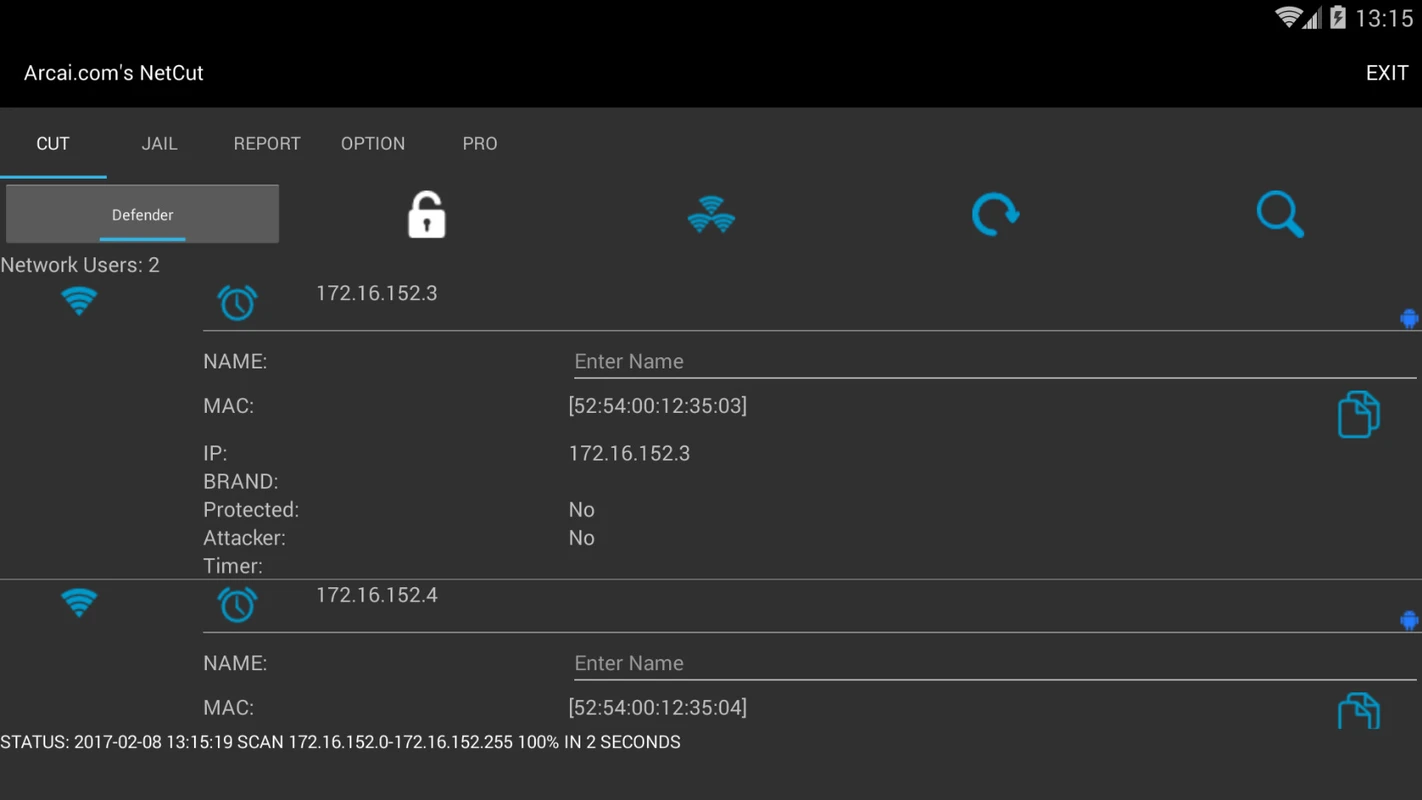
Task: Tap the multi-WiFi network icon
Action: point(711,214)
